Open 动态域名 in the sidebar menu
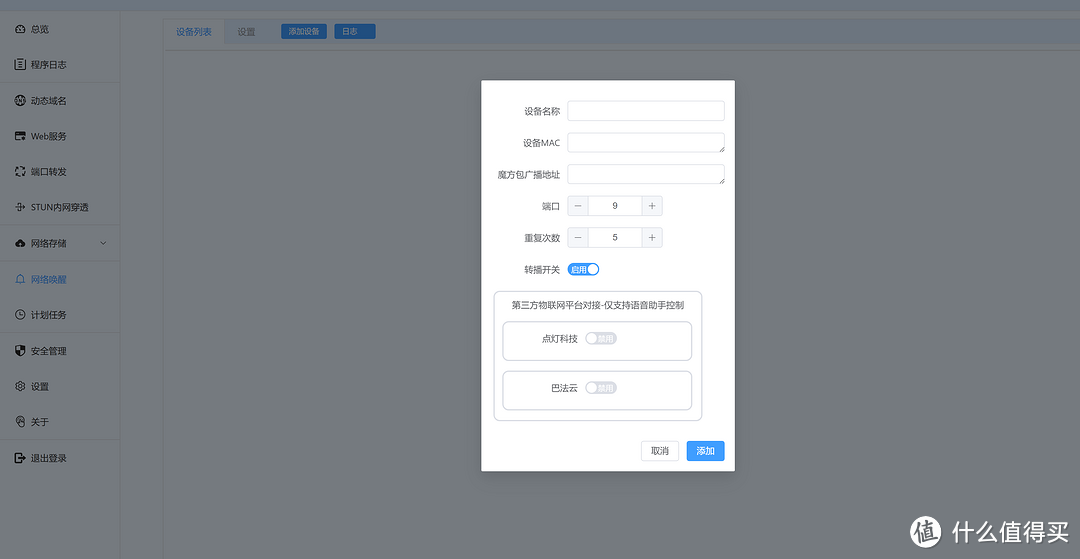The height and width of the screenshot is (559, 1080). (59, 101)
